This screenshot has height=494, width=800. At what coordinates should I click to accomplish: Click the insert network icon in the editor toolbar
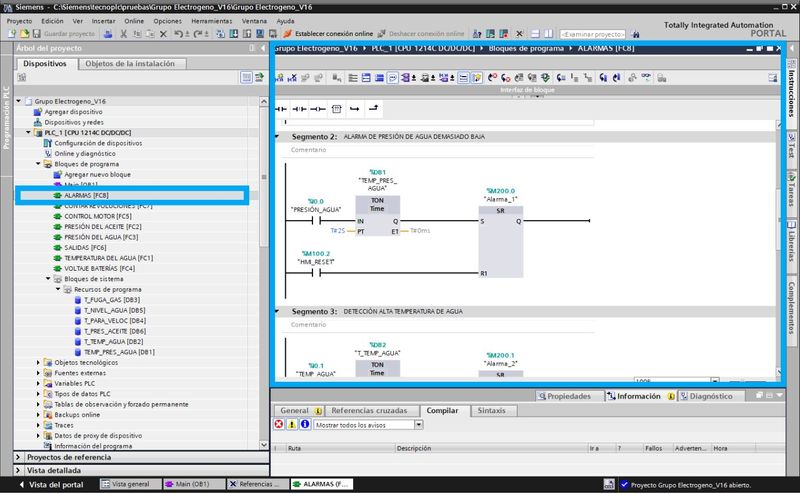tap(280, 78)
